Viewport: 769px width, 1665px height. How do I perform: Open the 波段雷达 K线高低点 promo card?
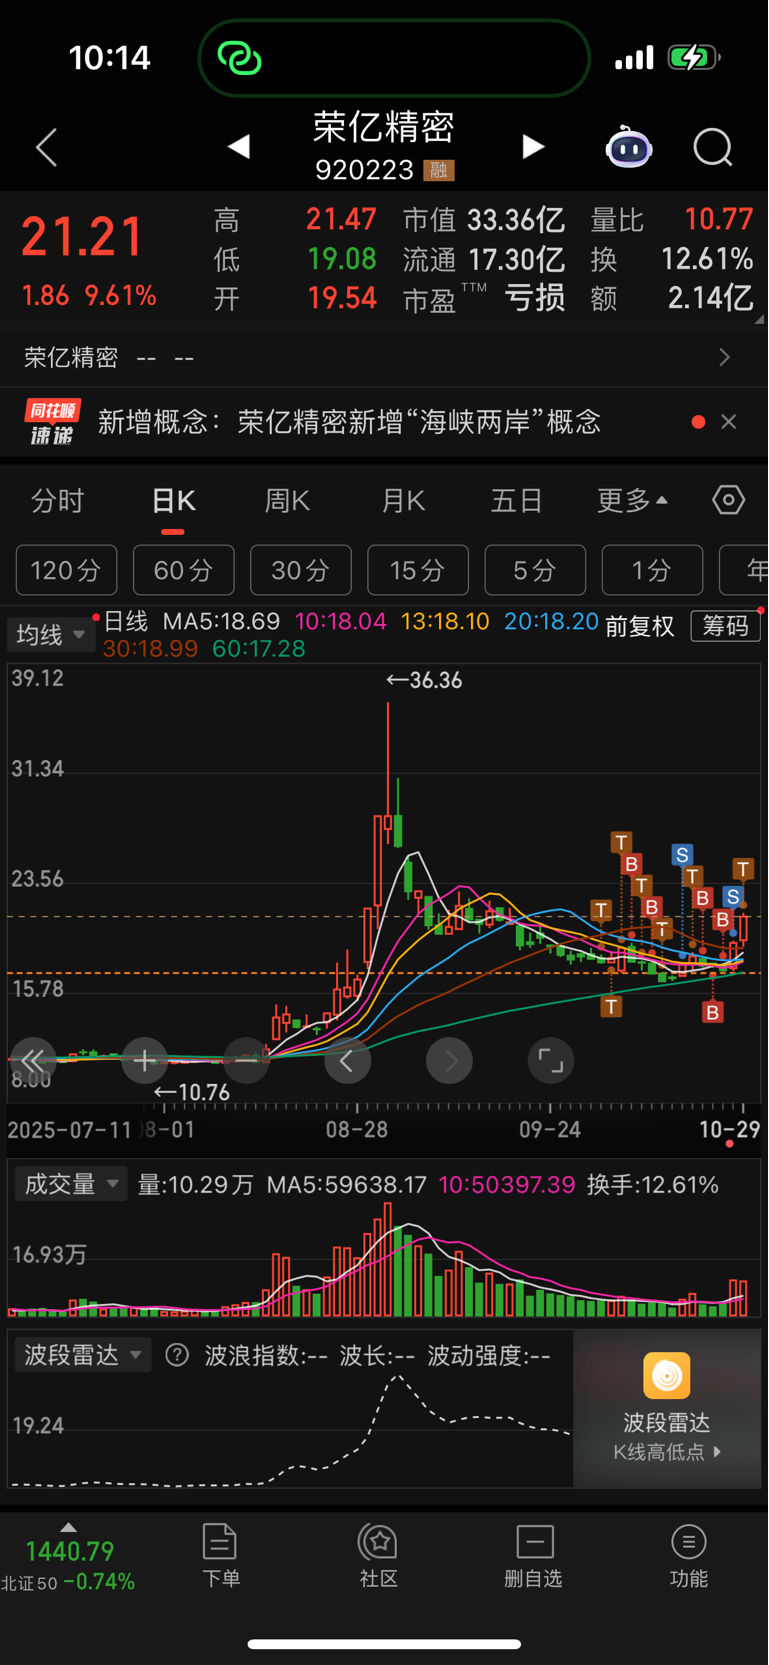pos(667,1408)
